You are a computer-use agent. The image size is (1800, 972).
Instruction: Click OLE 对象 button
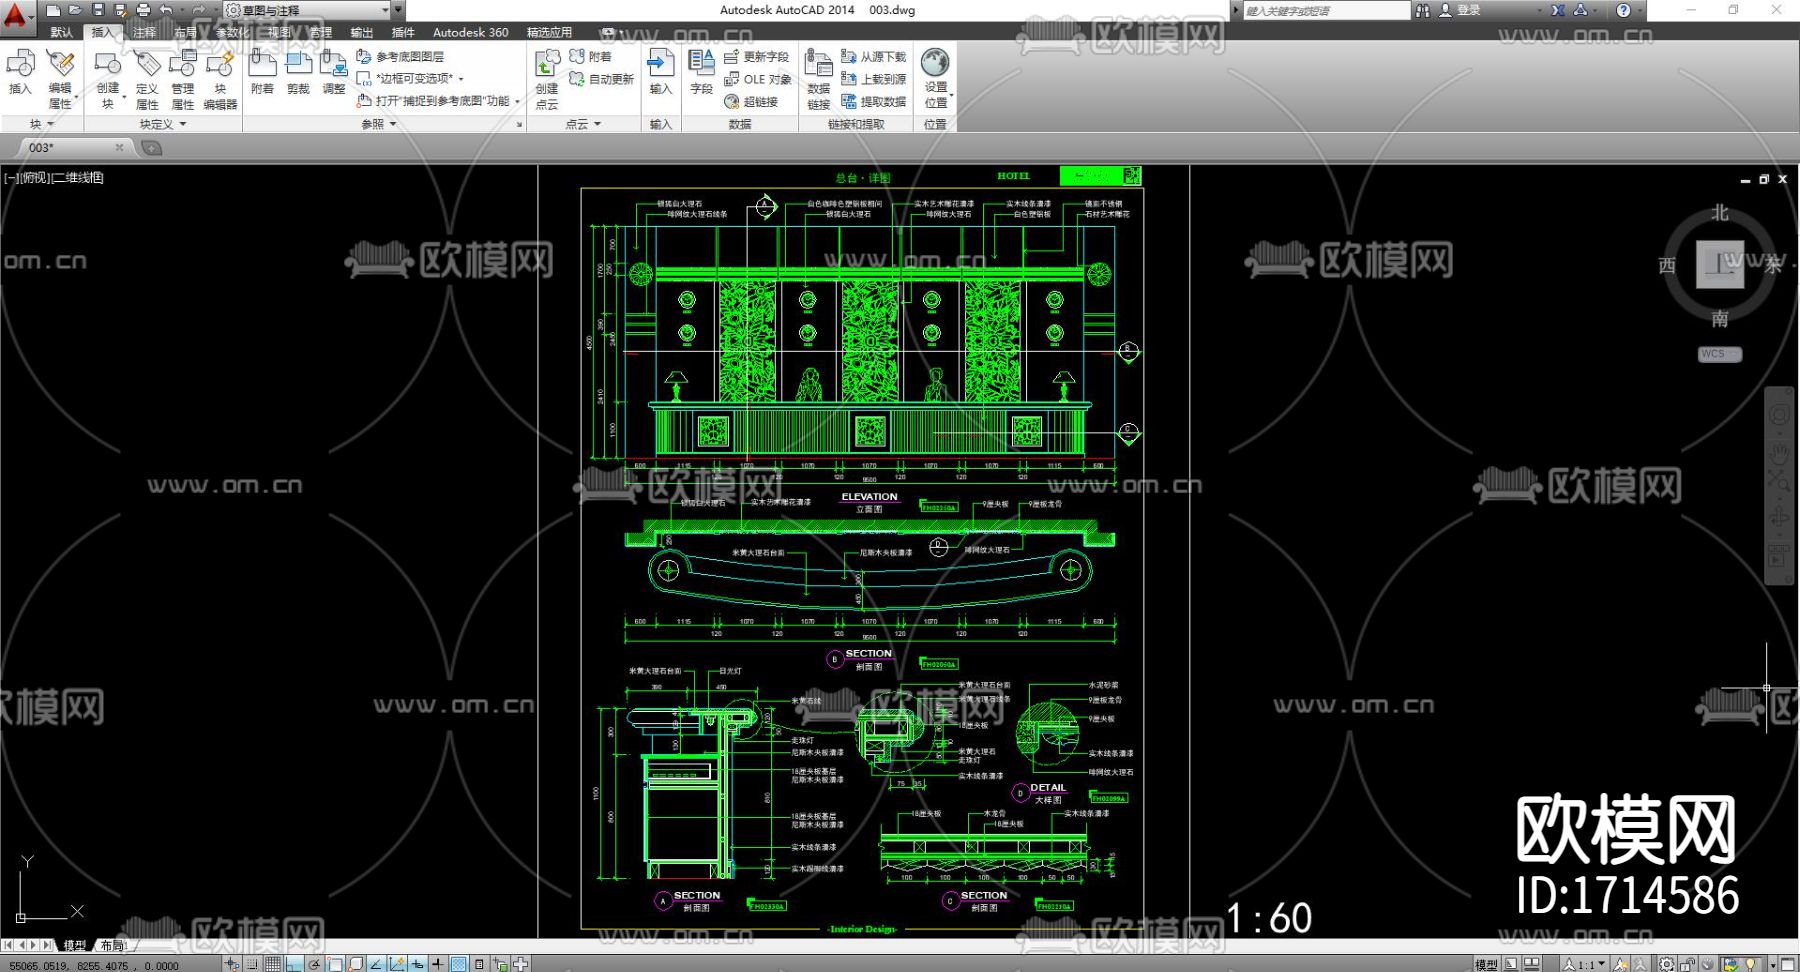pos(757,79)
